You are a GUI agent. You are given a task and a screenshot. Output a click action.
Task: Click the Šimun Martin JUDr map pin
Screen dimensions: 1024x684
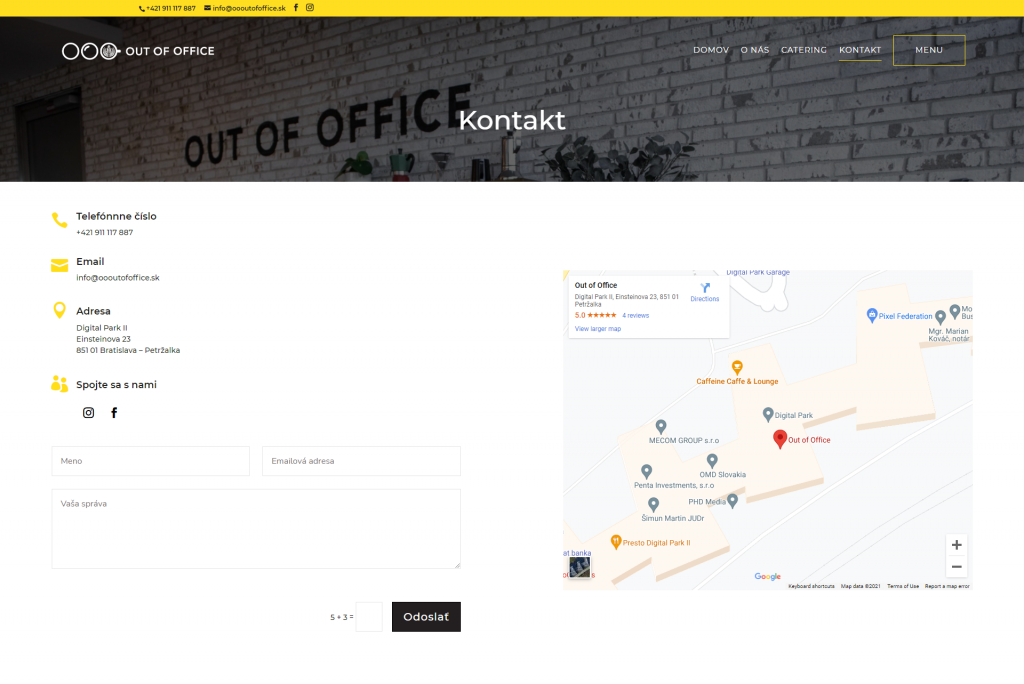pos(653,504)
